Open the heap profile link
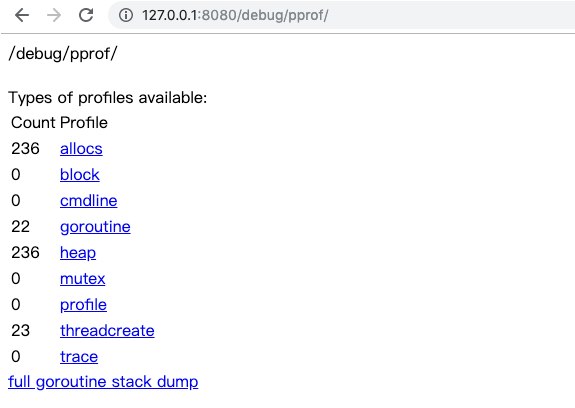The width and height of the screenshot is (575, 408). [x=78, y=253]
